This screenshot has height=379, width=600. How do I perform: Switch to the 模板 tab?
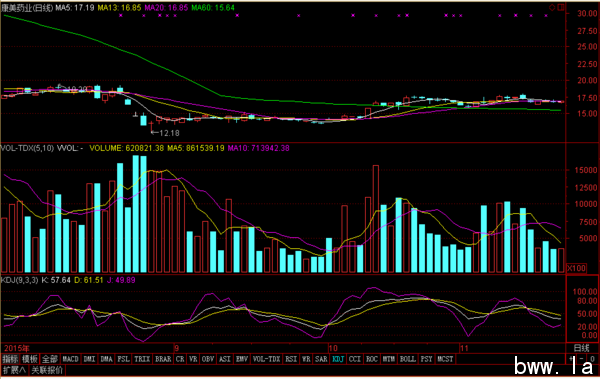click(x=29, y=359)
